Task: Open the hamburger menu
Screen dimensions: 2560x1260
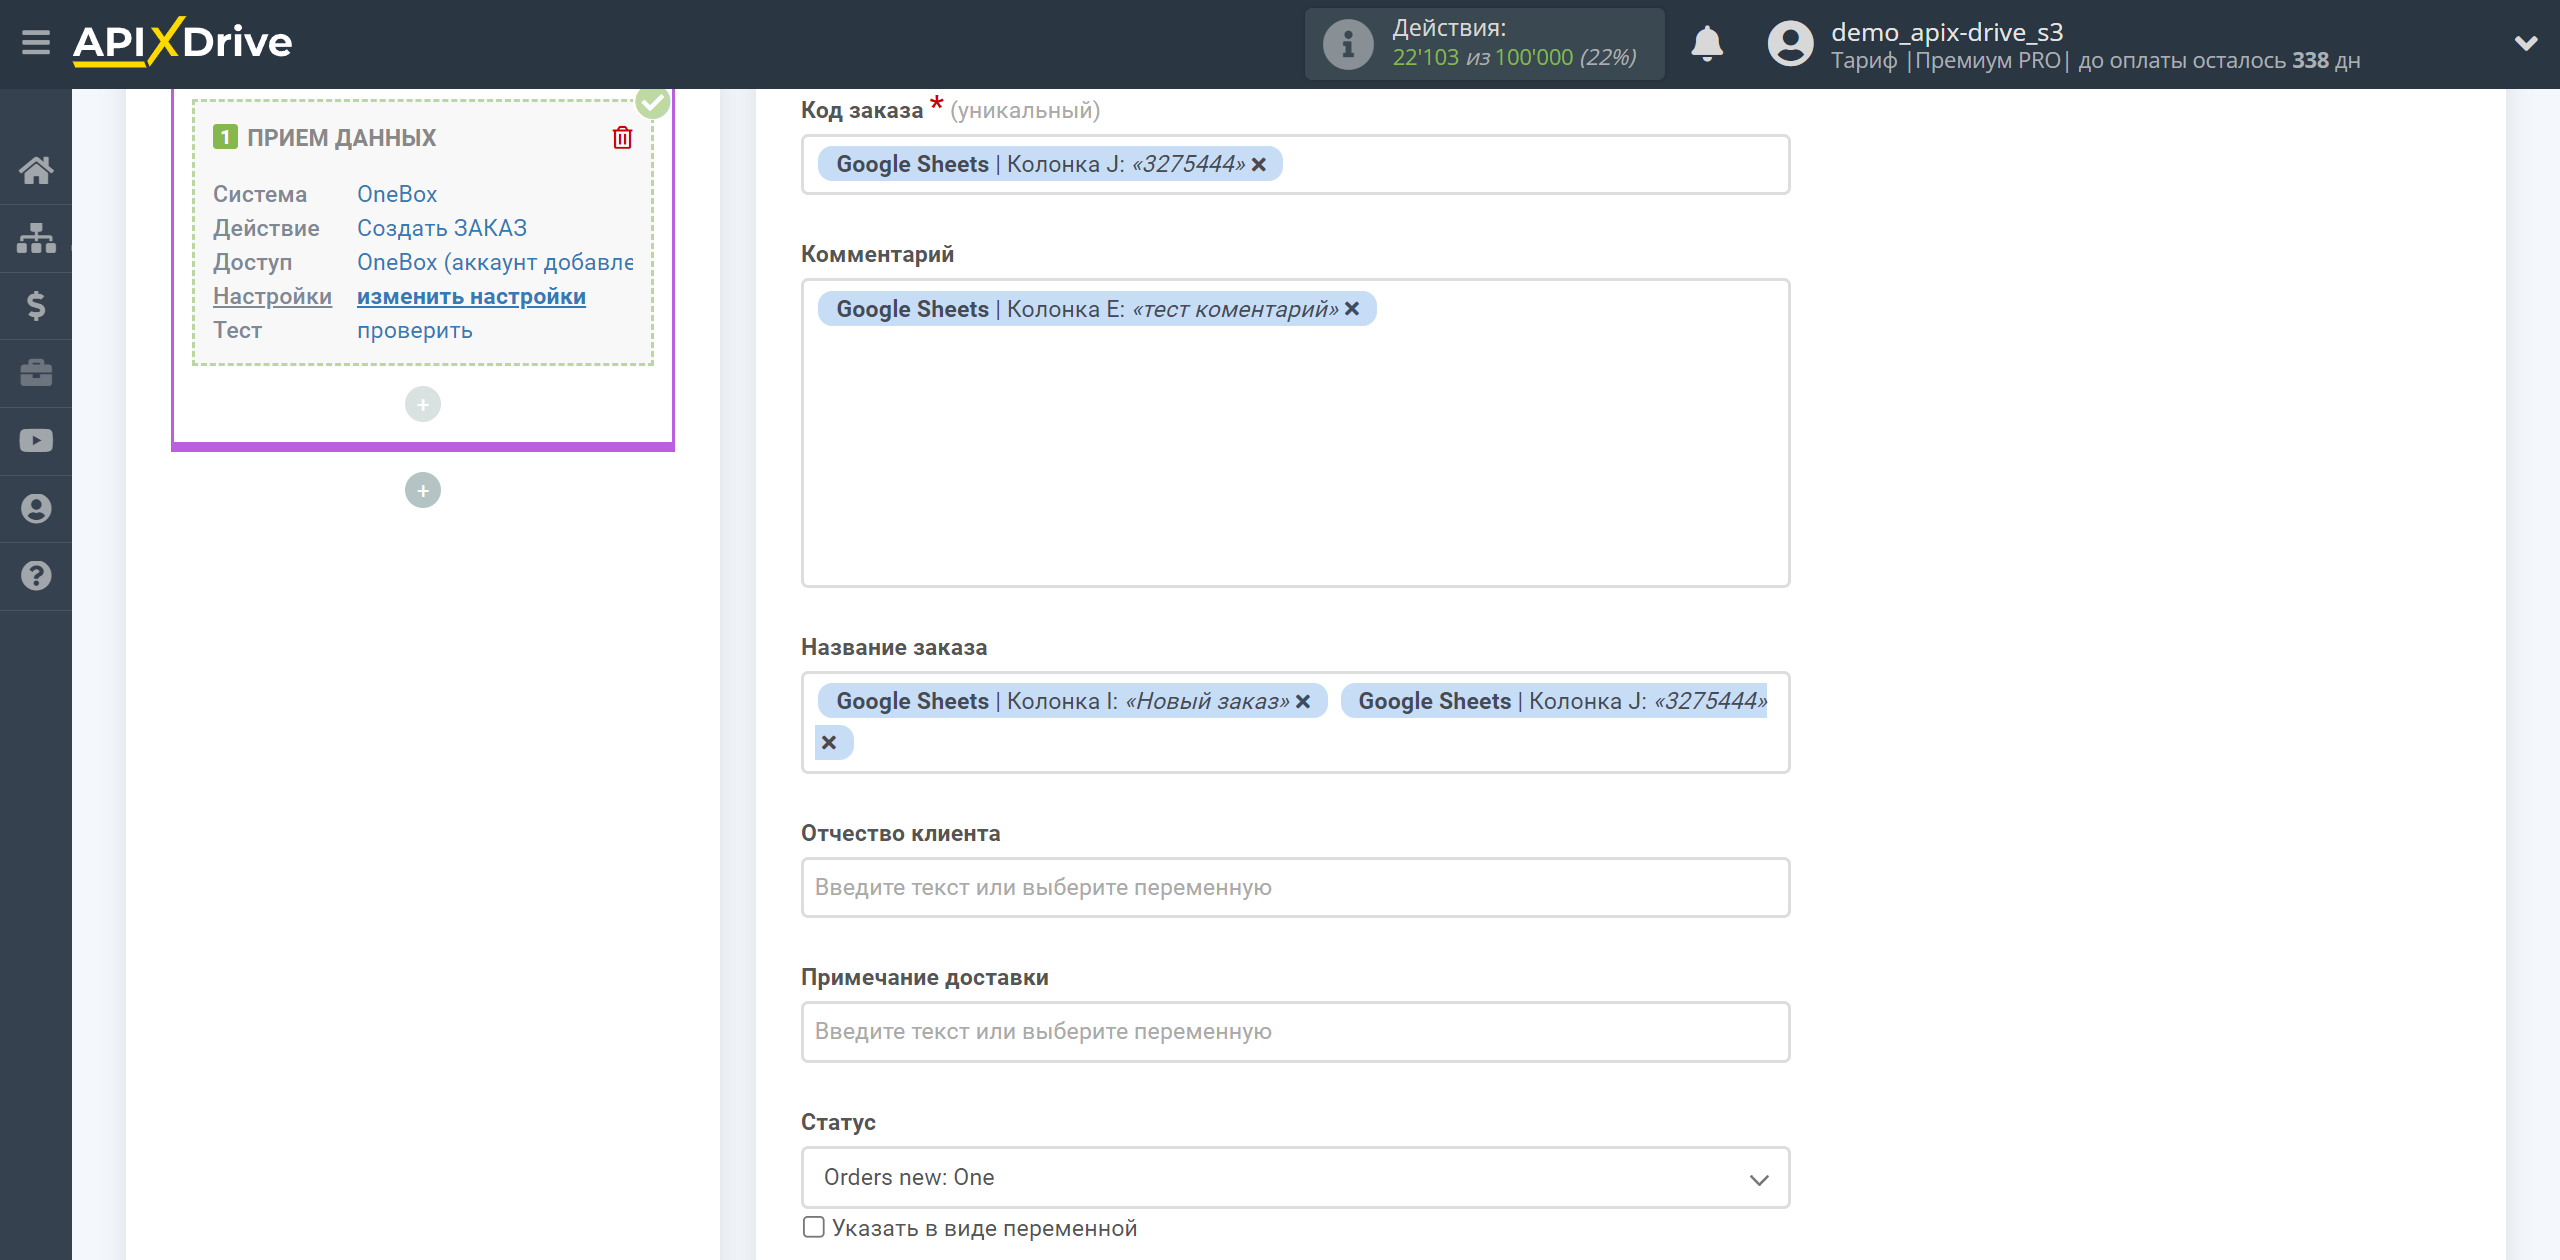Action: 36,43
